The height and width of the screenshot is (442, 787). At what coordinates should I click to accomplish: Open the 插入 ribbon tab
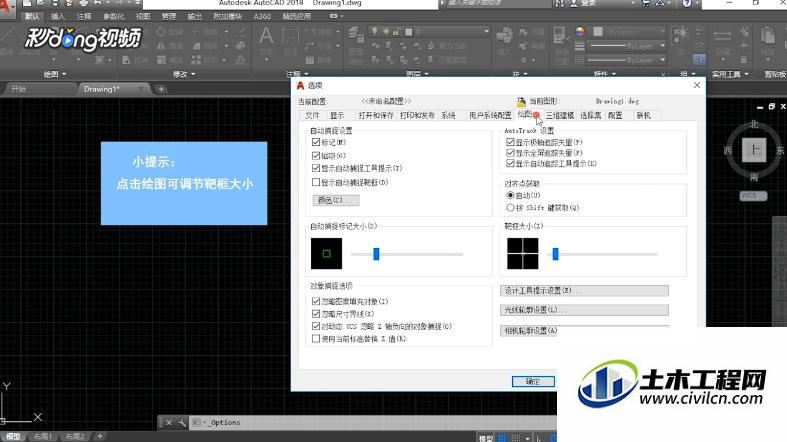tap(58, 17)
